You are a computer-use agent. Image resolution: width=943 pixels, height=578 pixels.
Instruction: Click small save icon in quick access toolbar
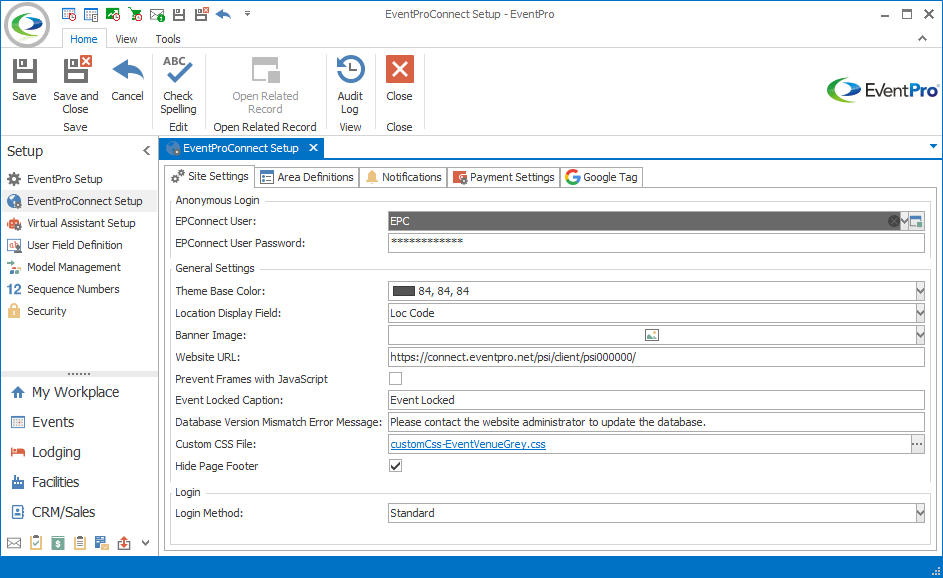tap(179, 14)
